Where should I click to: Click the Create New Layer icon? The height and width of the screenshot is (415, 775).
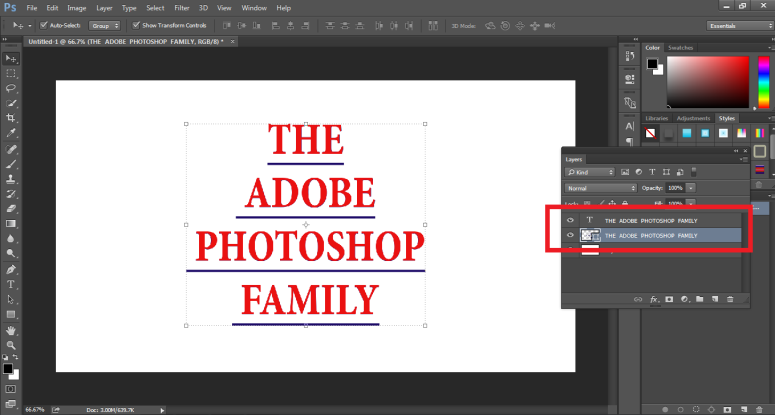pyautogui.click(x=715, y=299)
